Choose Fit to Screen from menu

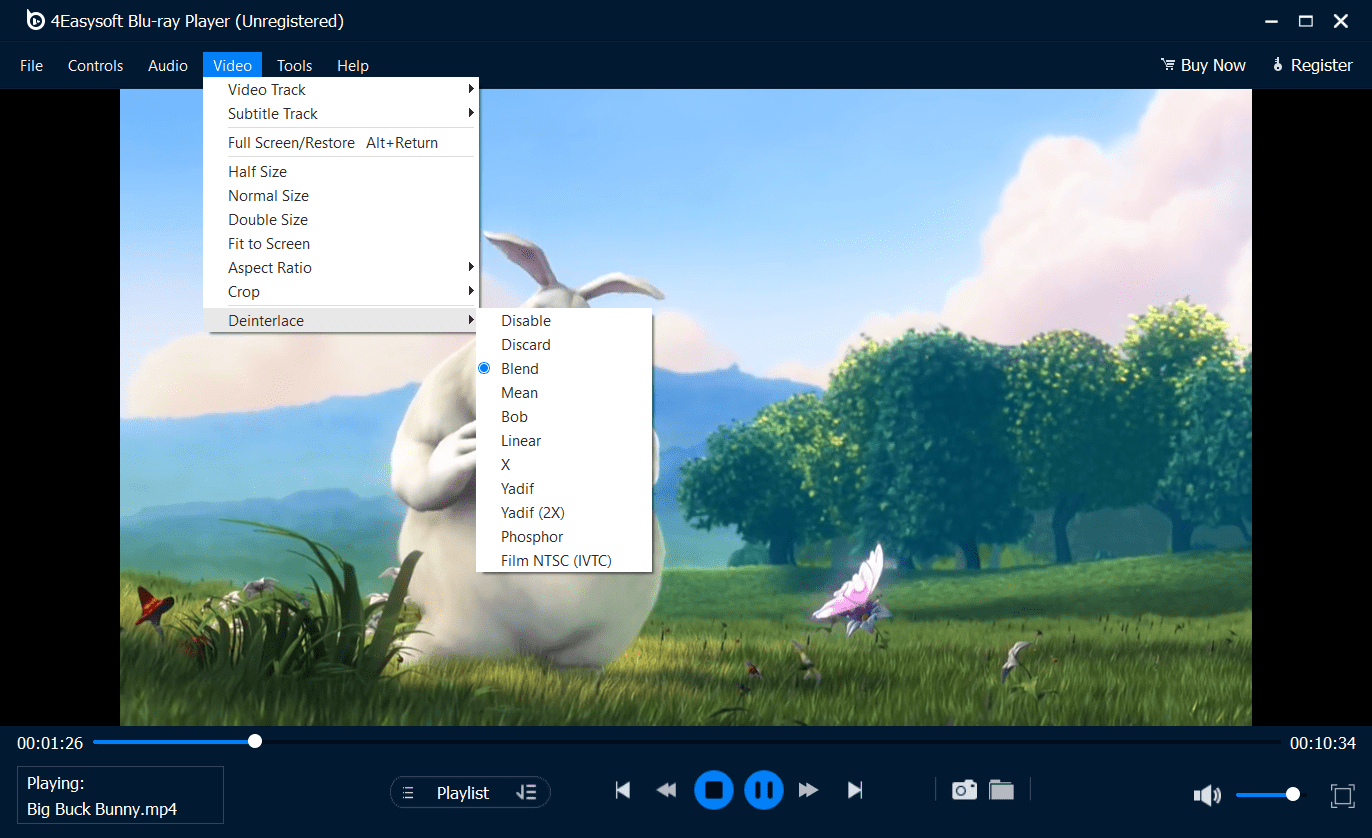269,244
